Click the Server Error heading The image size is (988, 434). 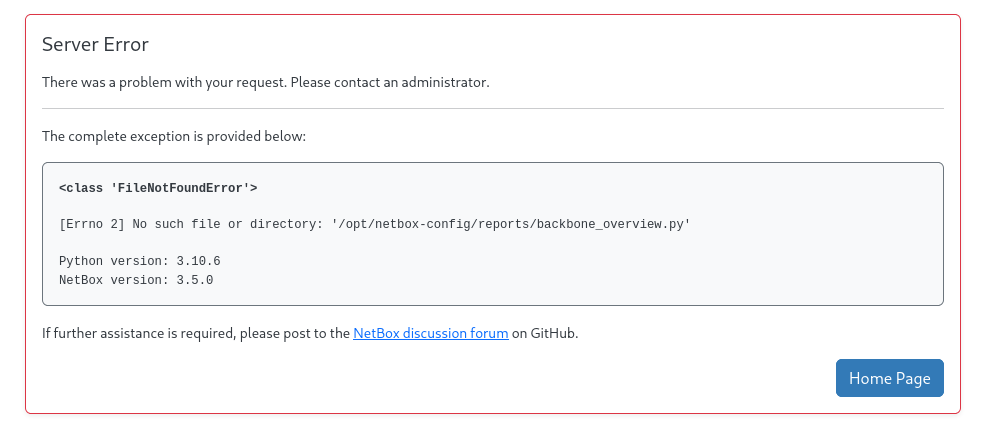click(x=95, y=45)
